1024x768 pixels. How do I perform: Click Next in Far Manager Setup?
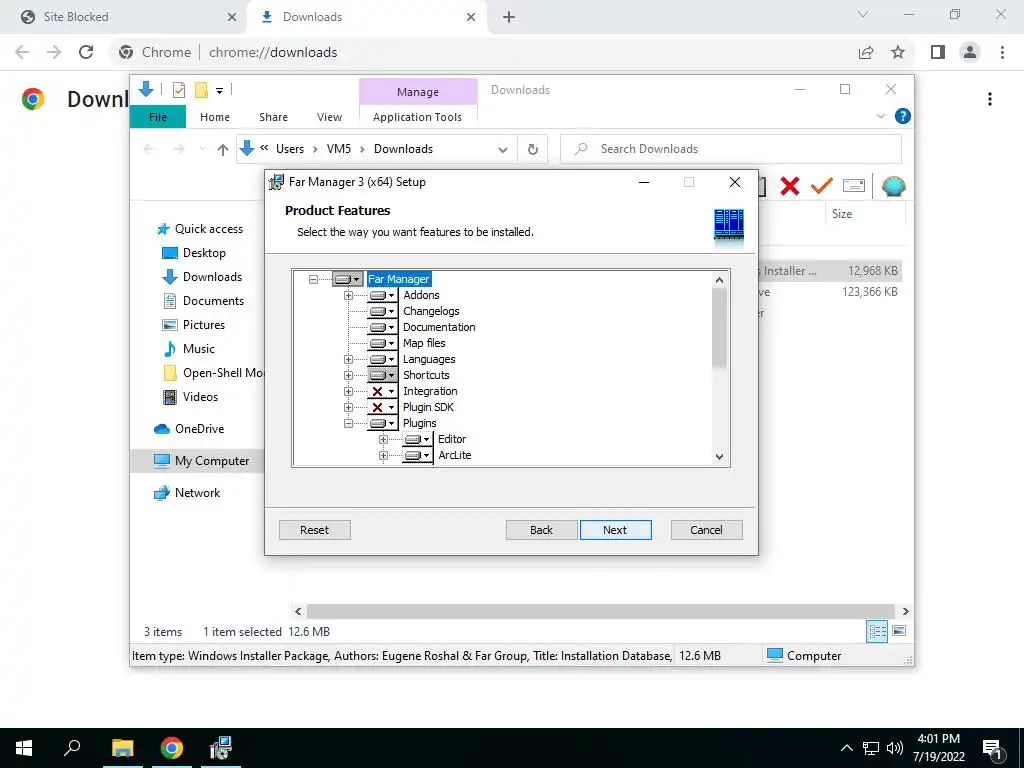(615, 530)
